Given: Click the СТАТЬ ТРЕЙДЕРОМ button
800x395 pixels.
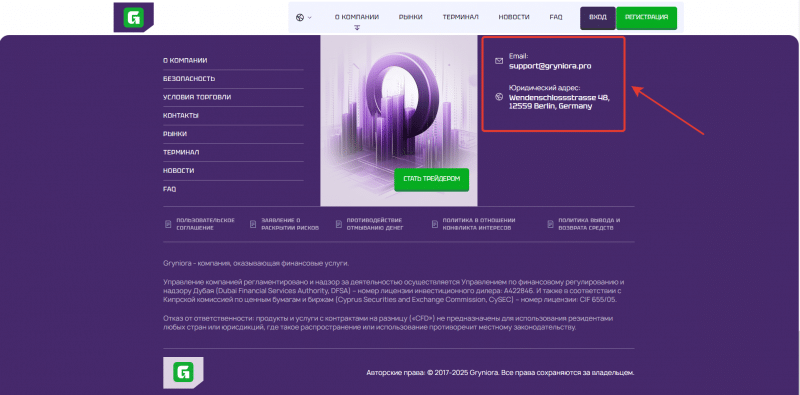Looking at the screenshot, I should (432, 180).
